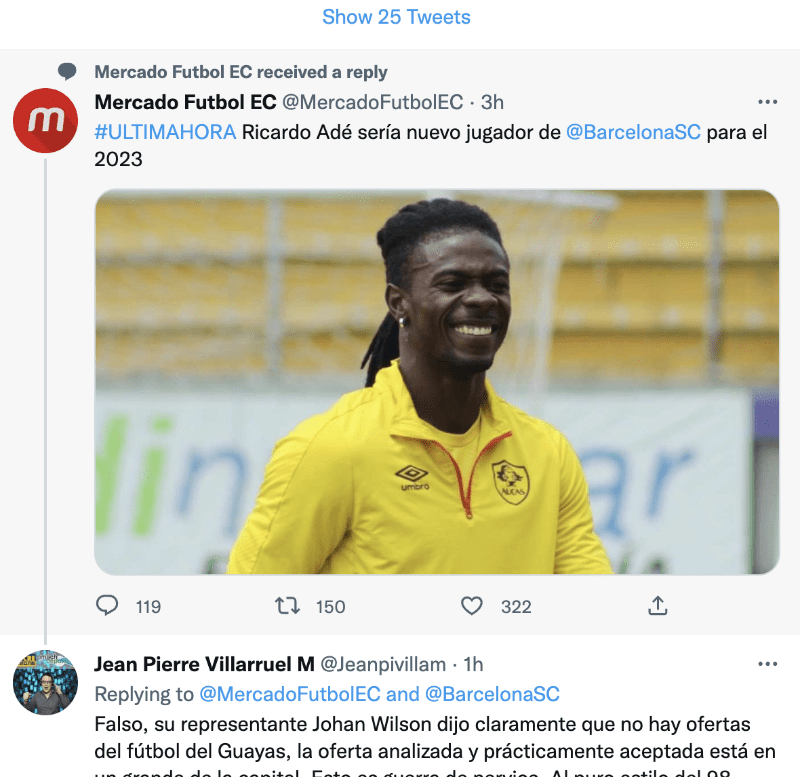The width and height of the screenshot is (800, 777).
Task: Open the 3h timestamp of the tweet
Action: tap(492, 102)
